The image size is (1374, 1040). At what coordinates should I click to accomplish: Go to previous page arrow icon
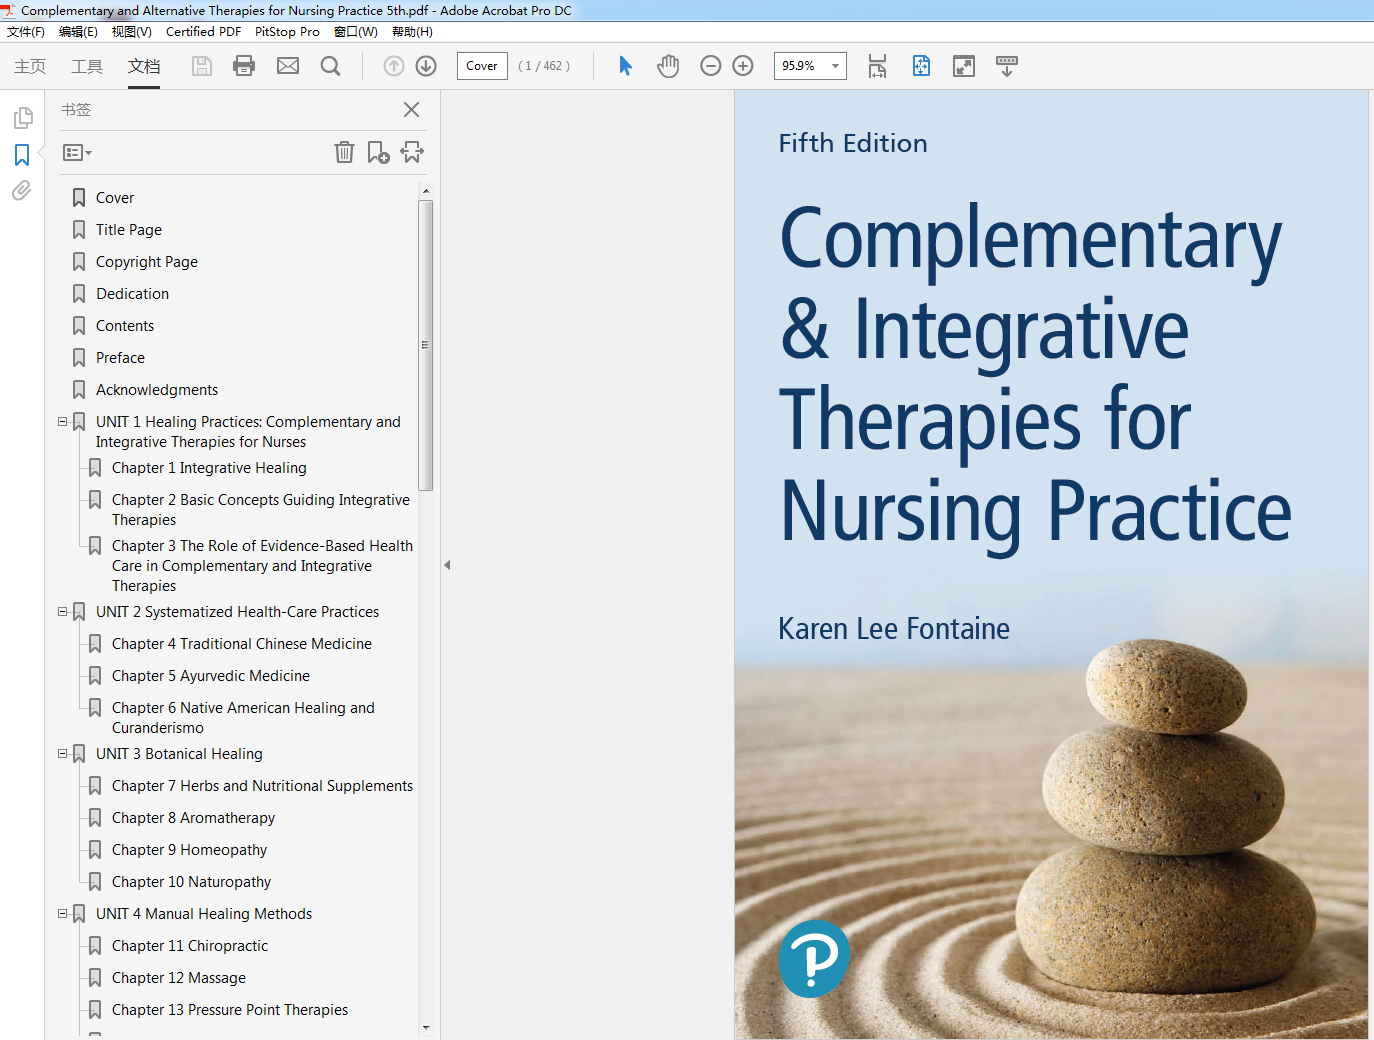[394, 66]
